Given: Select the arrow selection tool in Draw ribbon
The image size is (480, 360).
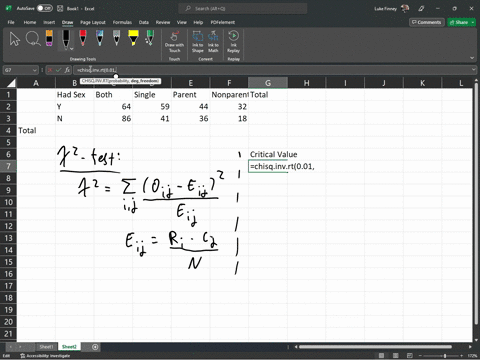Looking at the screenshot, I should [15, 39].
